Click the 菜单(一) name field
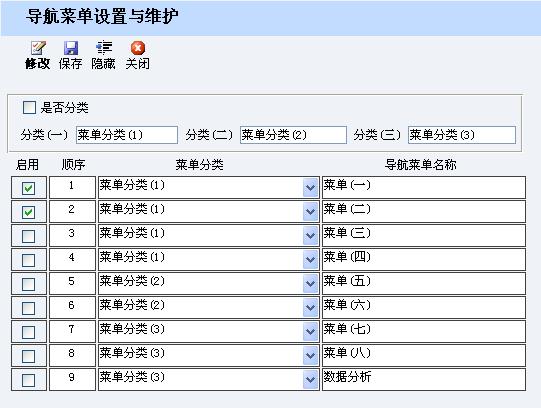 pos(424,188)
